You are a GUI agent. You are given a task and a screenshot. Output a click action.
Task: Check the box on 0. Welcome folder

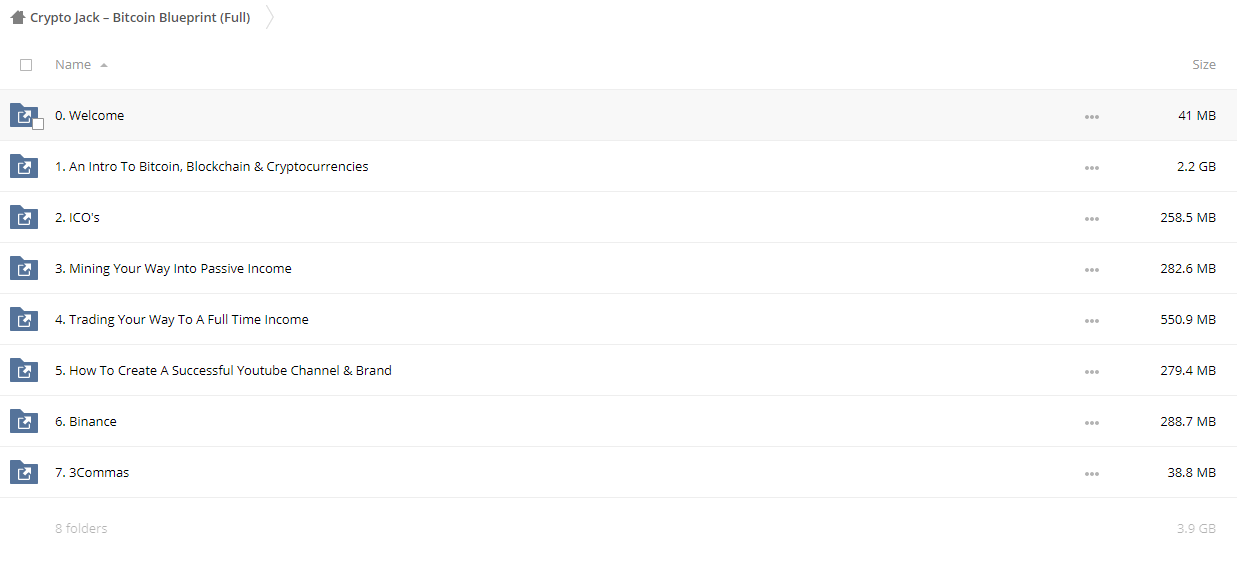[38, 124]
